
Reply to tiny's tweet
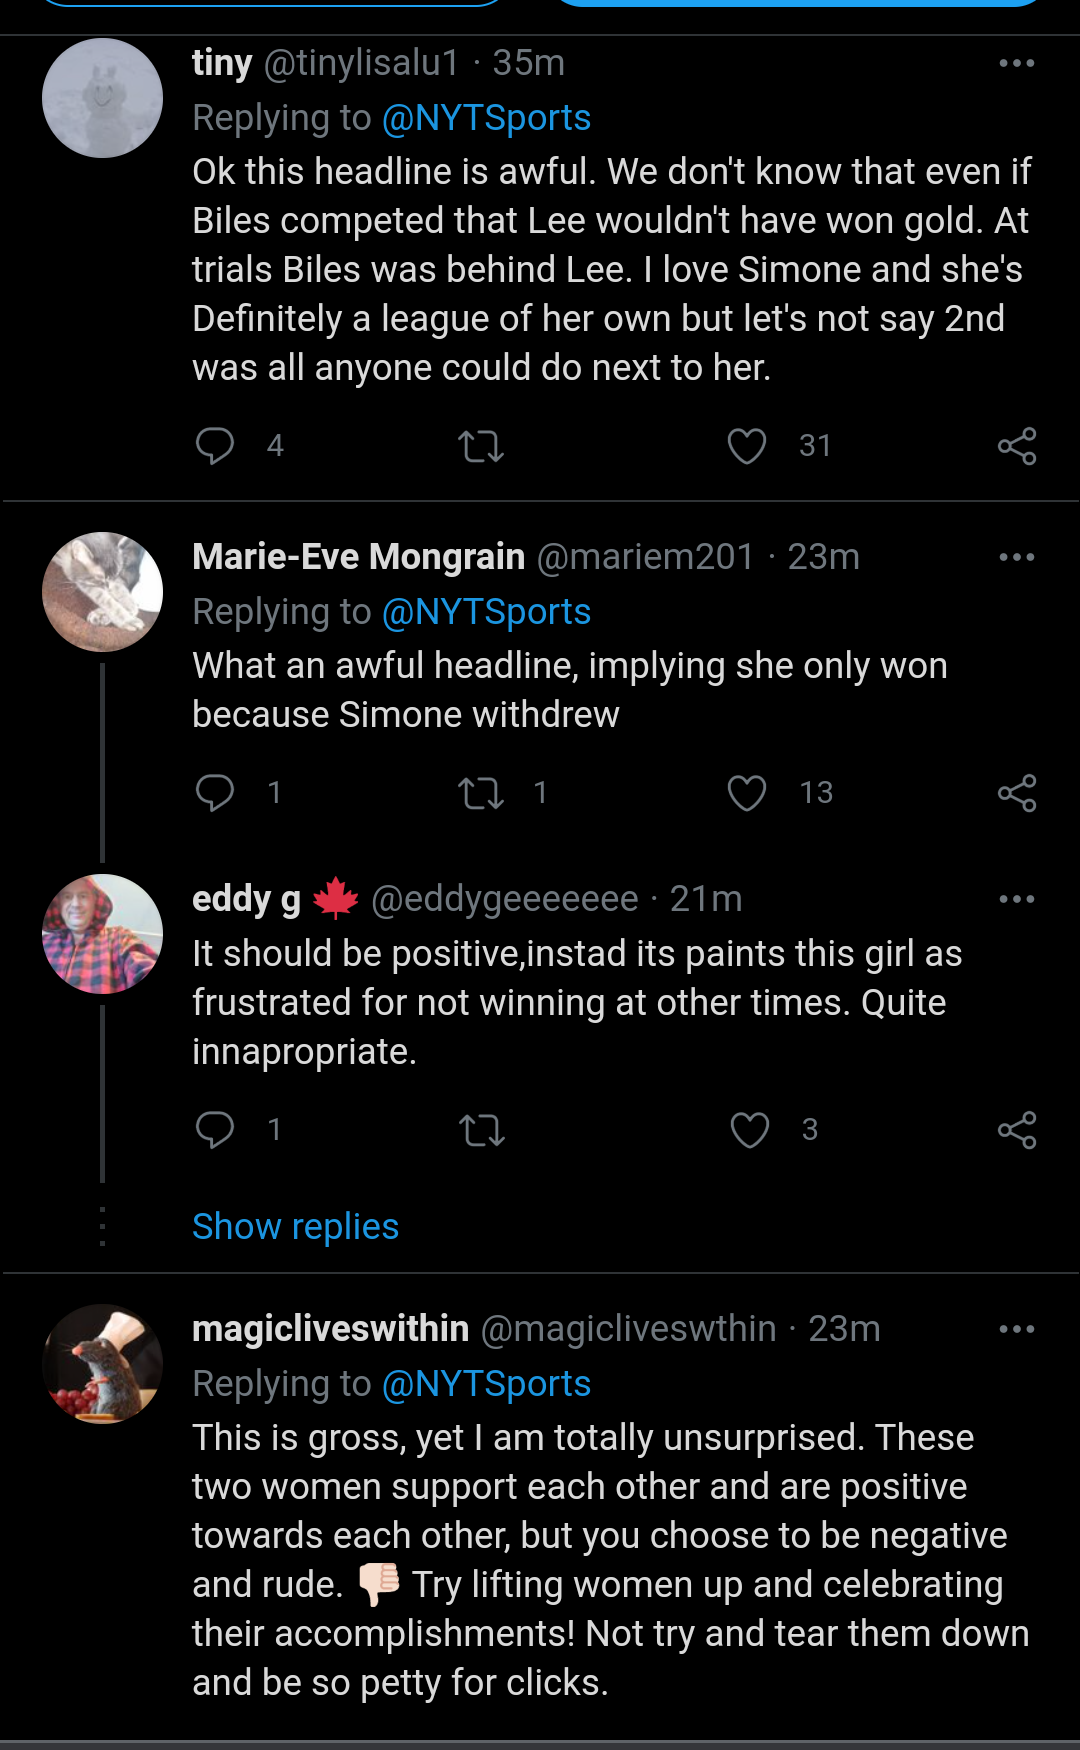215,446
